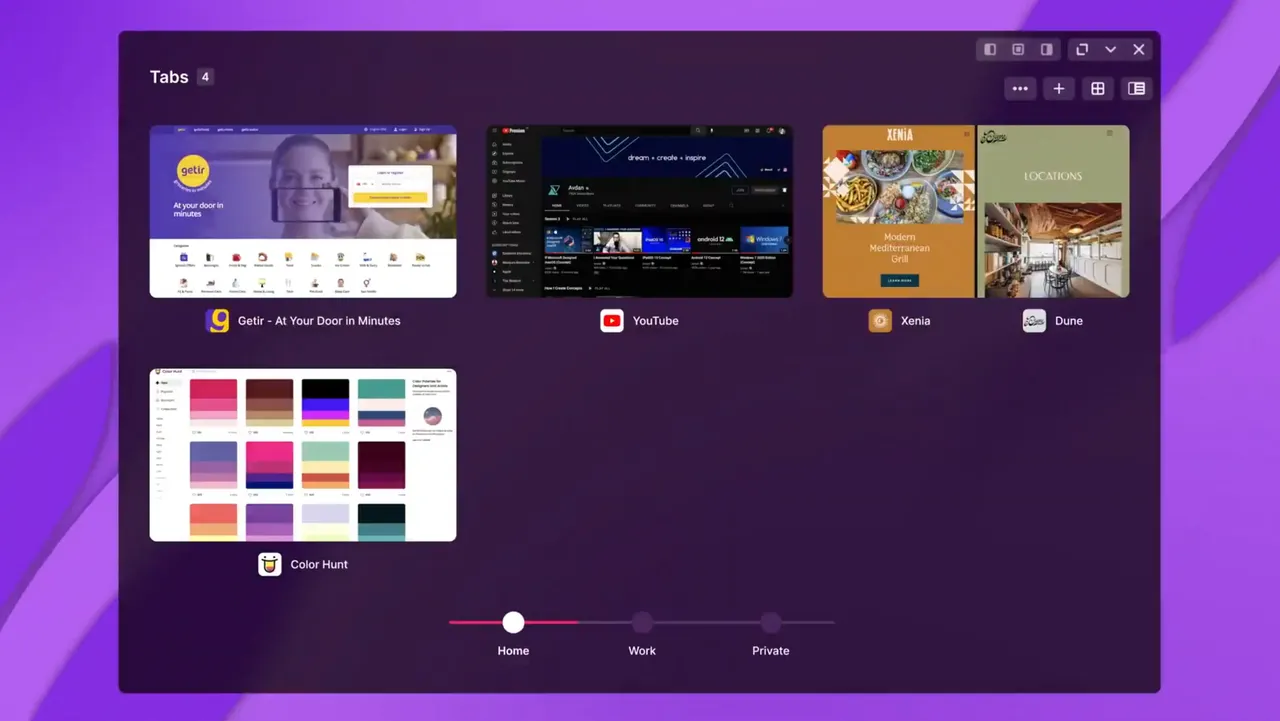Switch to the Work workspace label
The width and height of the screenshot is (1280, 721).
642,650
